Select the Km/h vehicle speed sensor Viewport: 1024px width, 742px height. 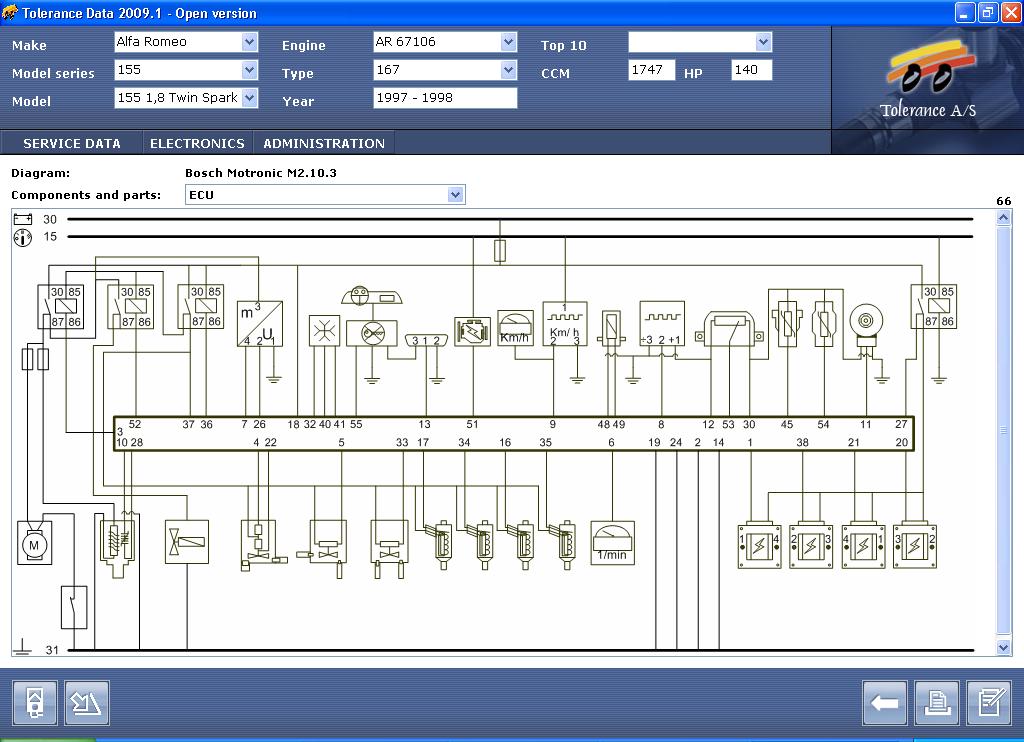click(565, 323)
